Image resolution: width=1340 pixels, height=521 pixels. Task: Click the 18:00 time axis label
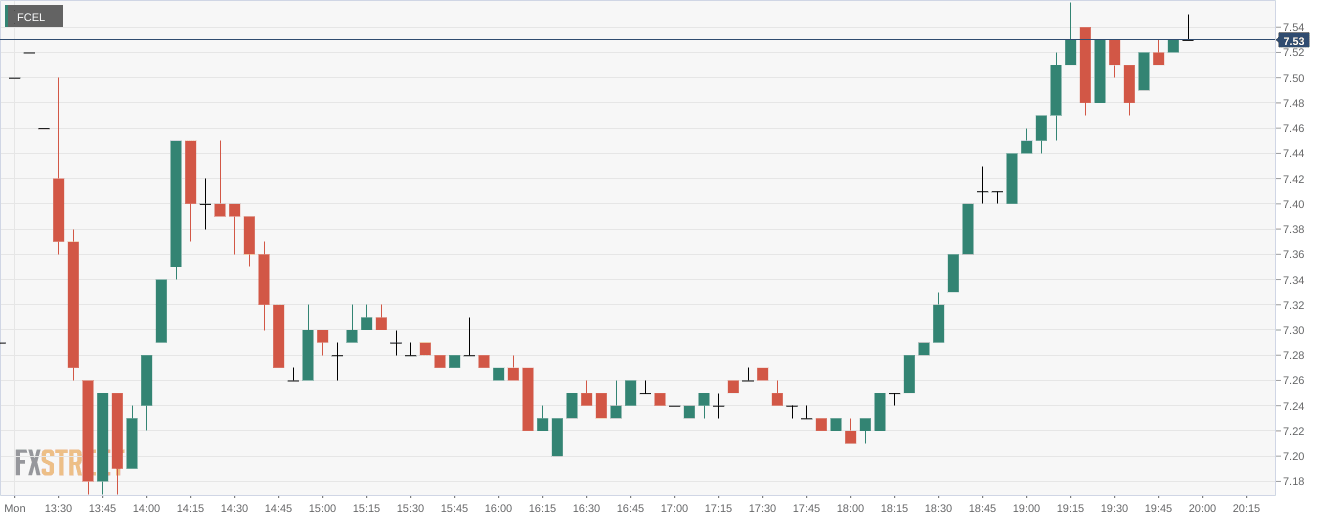coord(850,508)
